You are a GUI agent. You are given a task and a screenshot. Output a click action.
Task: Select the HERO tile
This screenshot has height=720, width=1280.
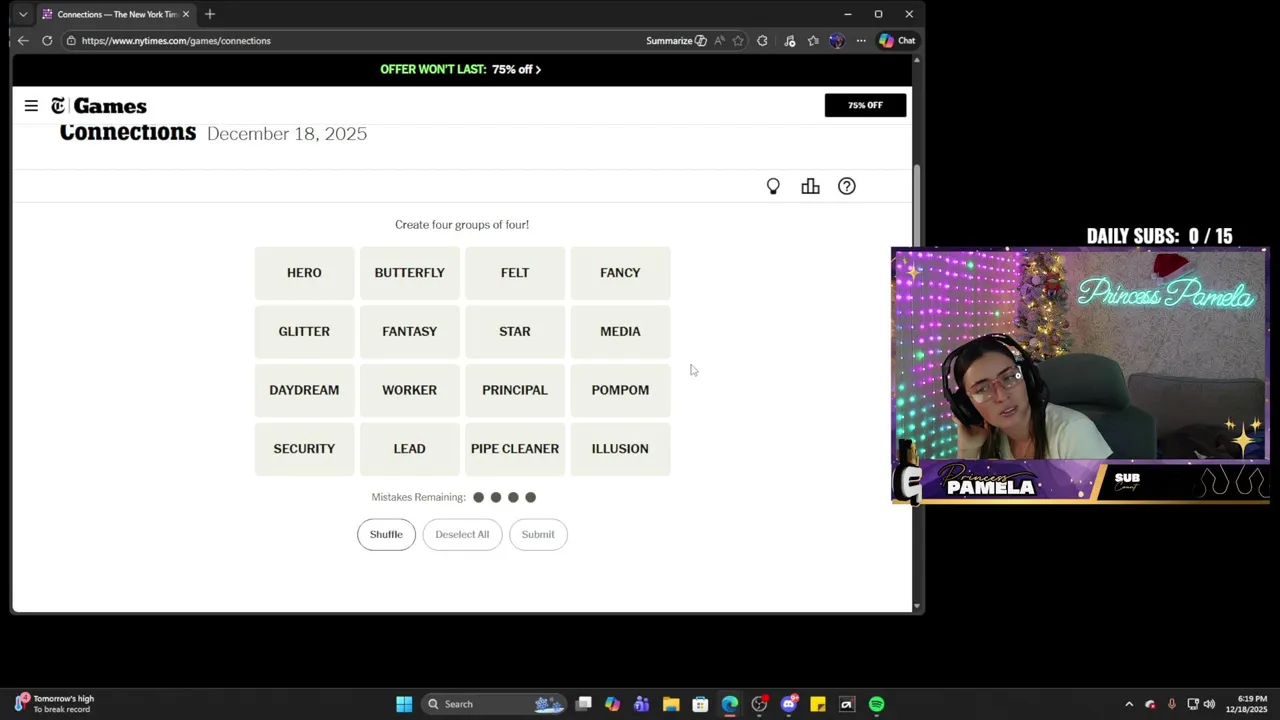(304, 273)
